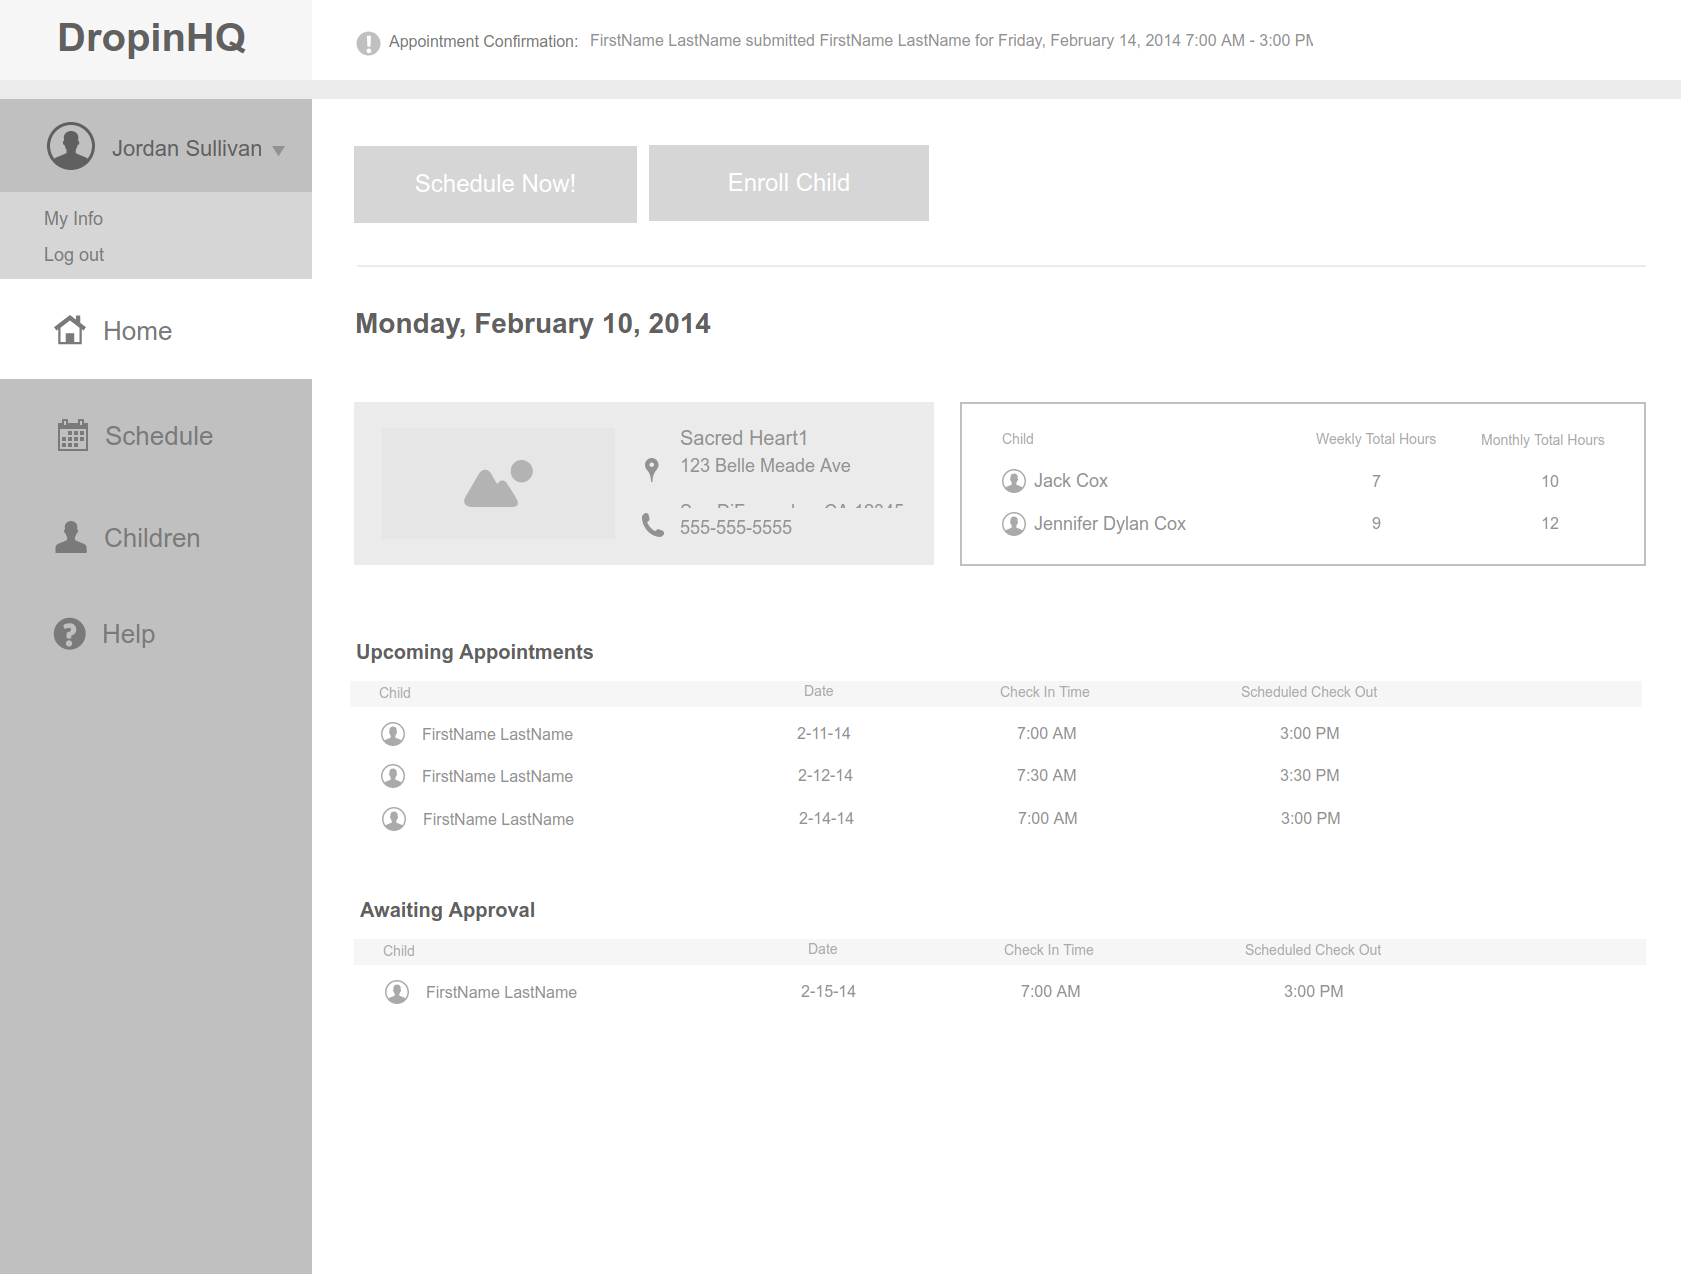Click avatar in the 2-11-14 appointment row
Viewport: 1683px width, 1274px height.
[x=393, y=734]
